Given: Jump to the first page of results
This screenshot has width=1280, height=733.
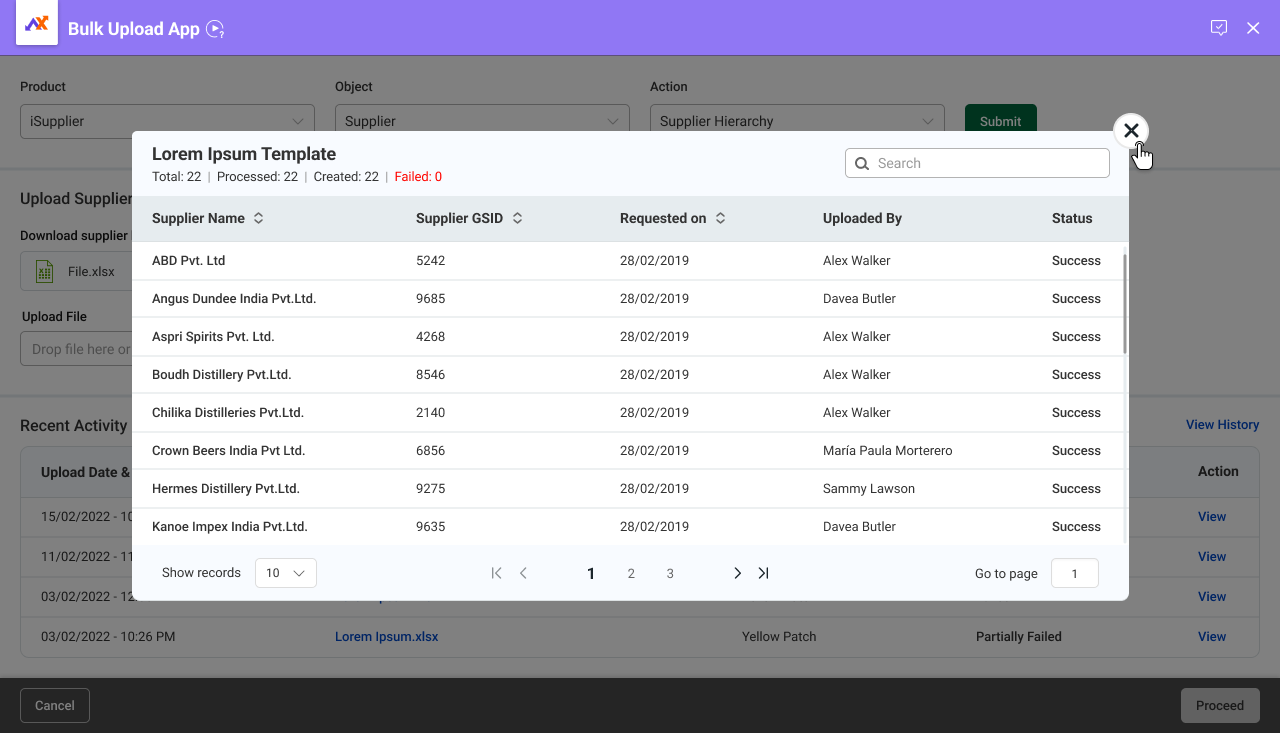Looking at the screenshot, I should click(x=496, y=573).
